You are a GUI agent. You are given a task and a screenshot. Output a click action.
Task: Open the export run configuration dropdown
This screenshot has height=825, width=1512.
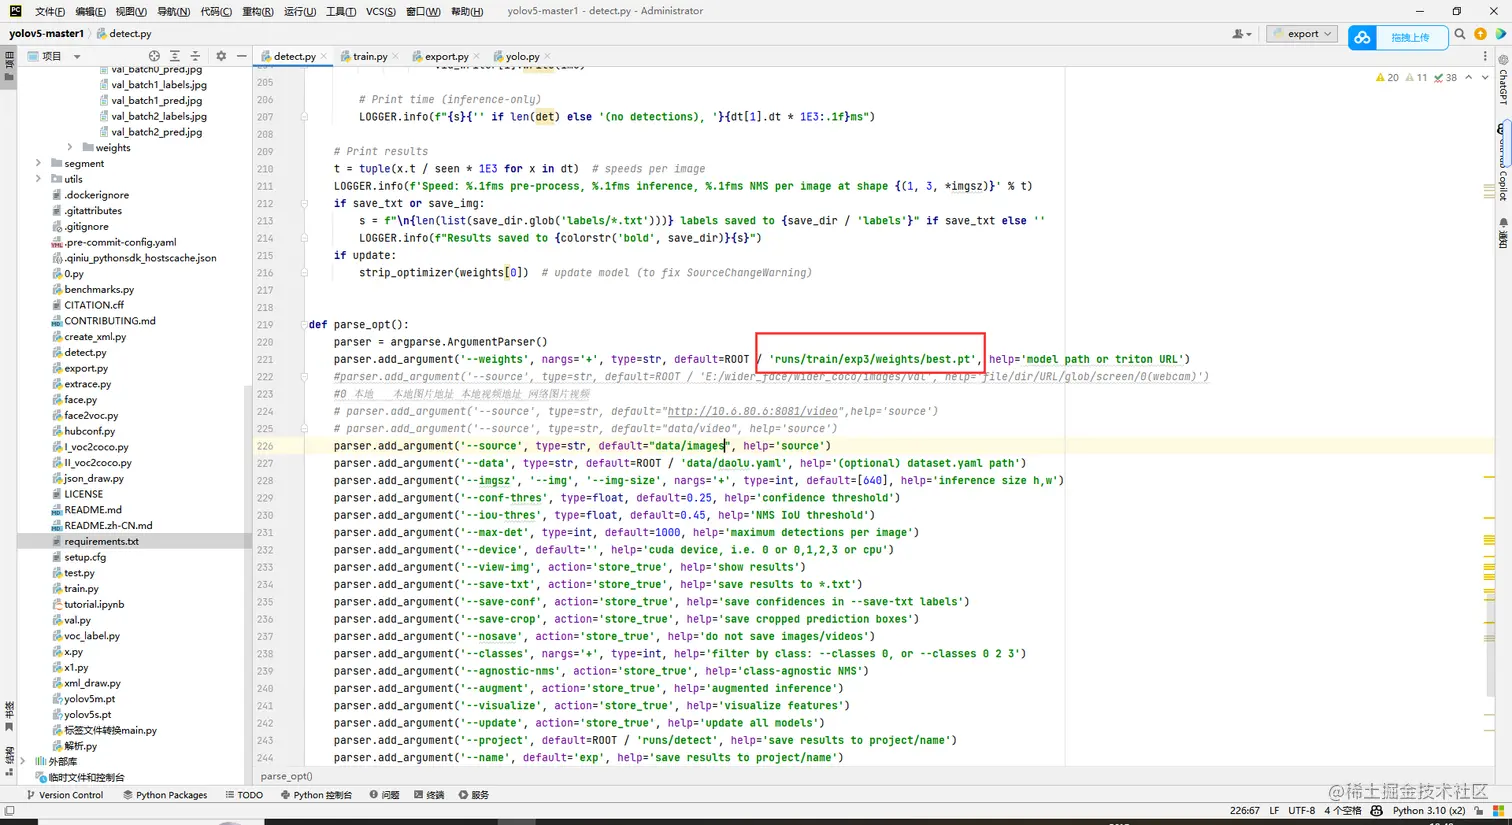[x=1302, y=34]
